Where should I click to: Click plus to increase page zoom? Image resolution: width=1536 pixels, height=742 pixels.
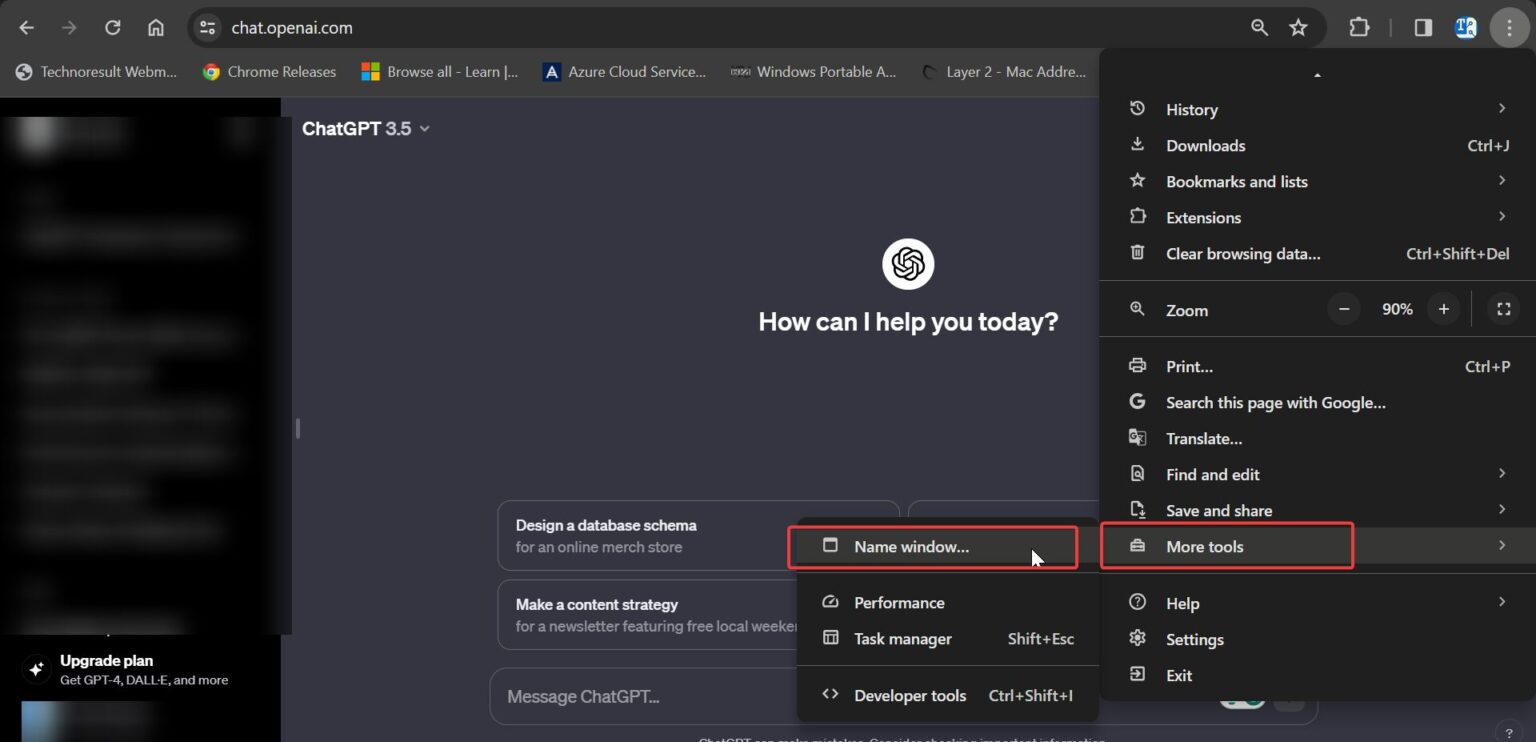[x=1443, y=308]
